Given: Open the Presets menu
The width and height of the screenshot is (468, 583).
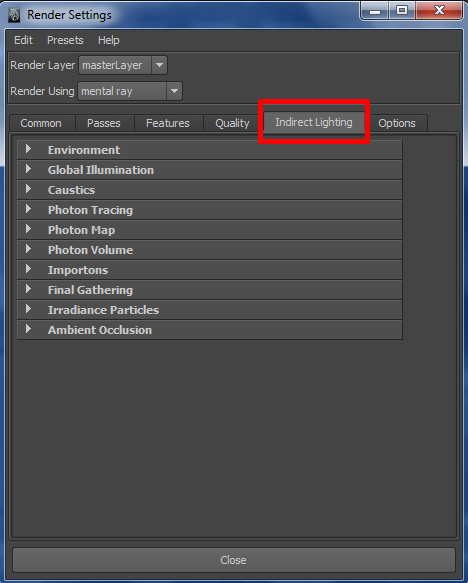Looking at the screenshot, I should point(65,40).
